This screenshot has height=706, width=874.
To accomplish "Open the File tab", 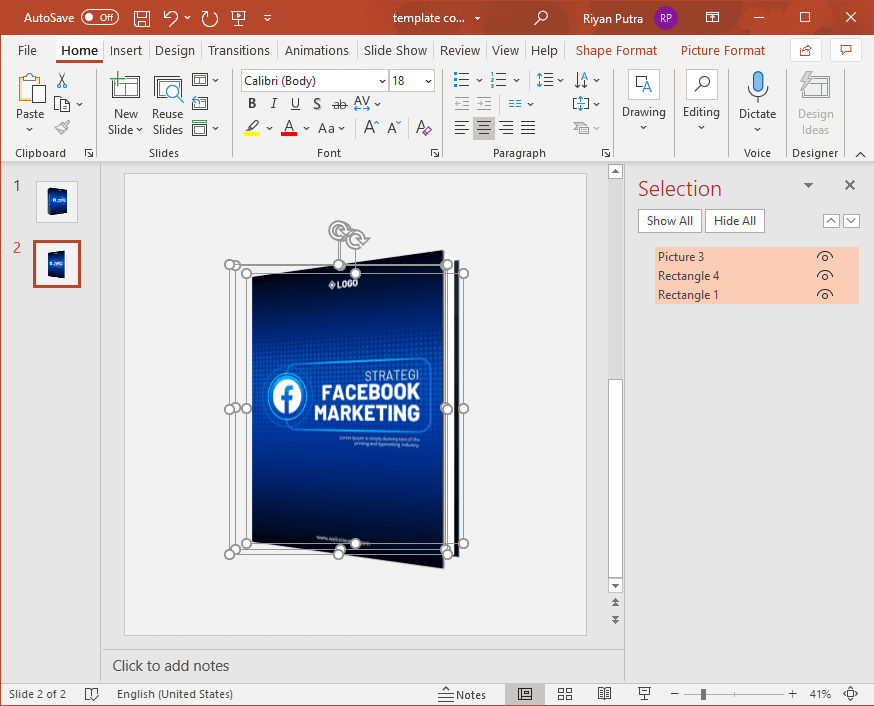I will tap(27, 51).
